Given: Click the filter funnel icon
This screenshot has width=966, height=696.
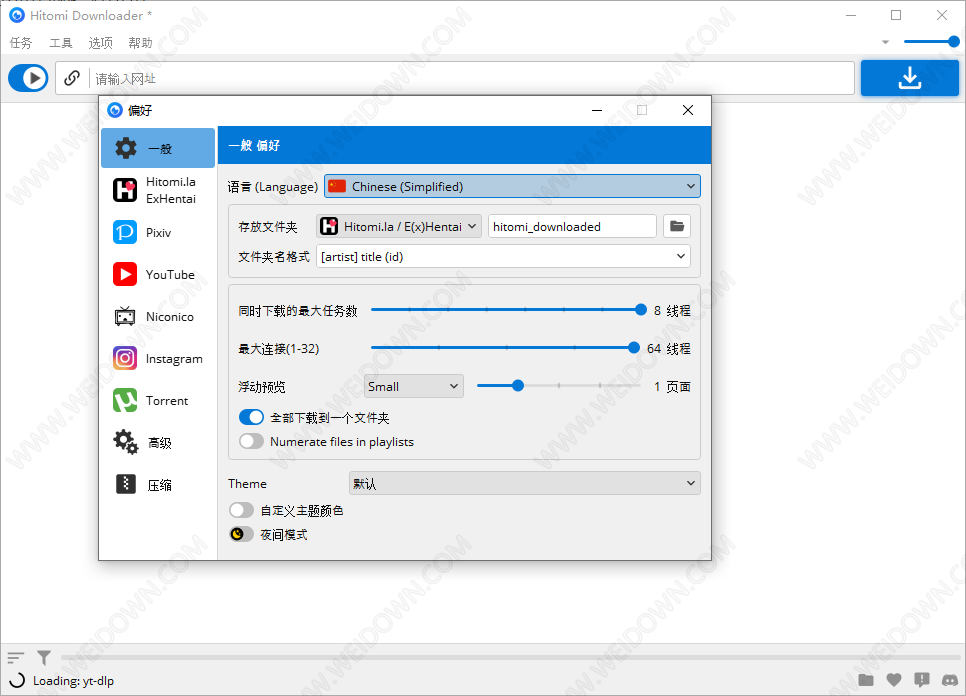Looking at the screenshot, I should 44,658.
